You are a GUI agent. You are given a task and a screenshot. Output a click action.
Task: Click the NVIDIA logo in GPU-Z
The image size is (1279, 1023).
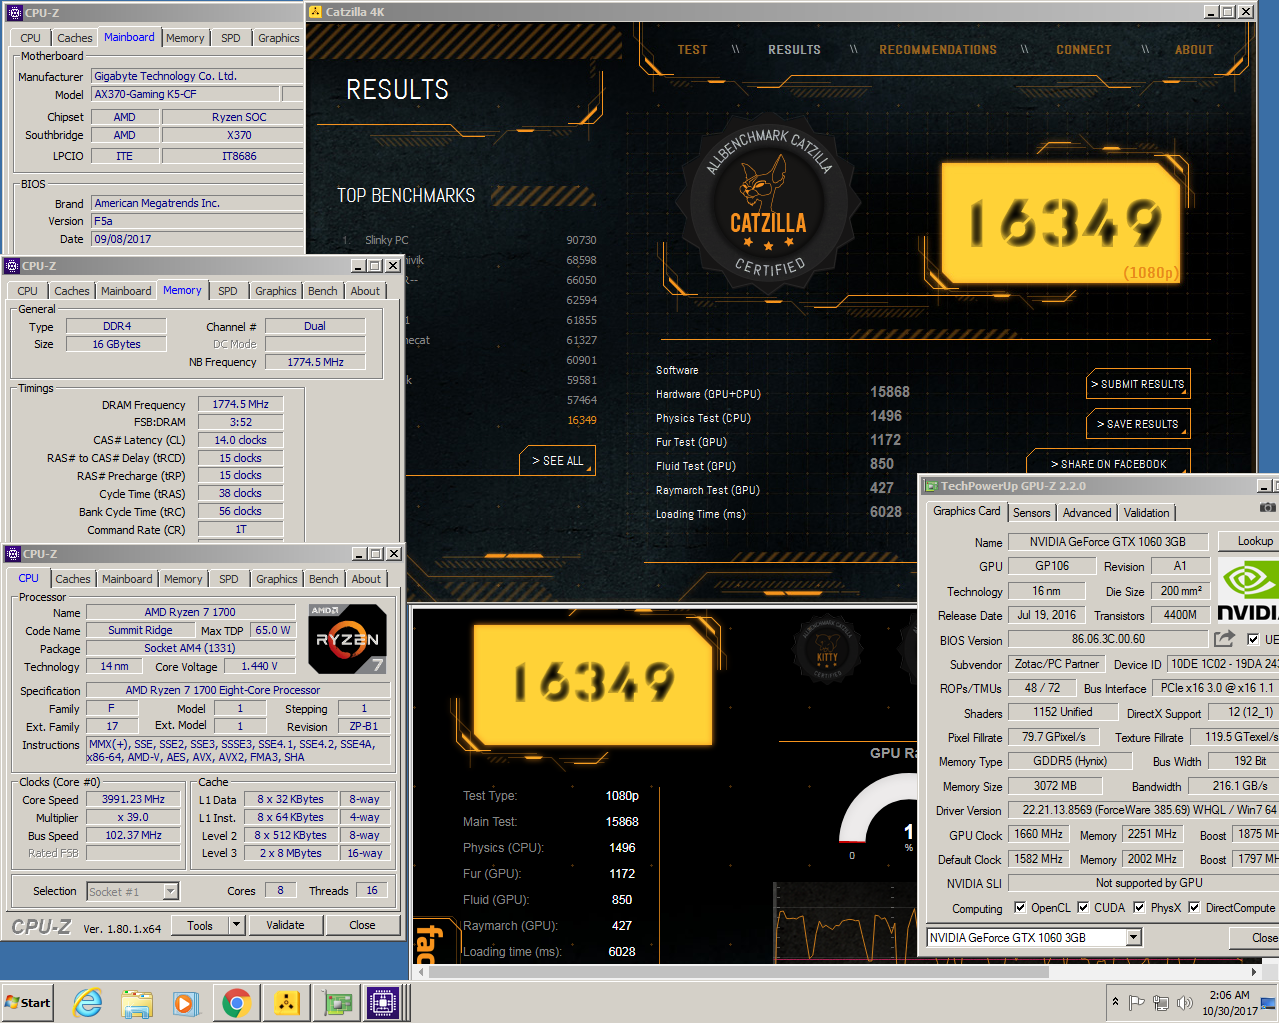pos(1248,591)
